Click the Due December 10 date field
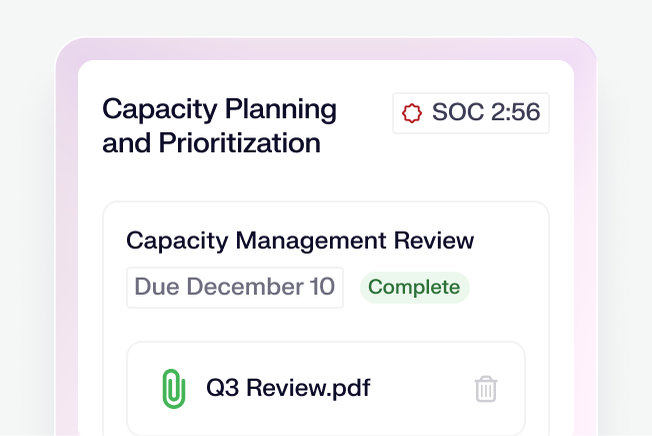Image resolution: width=652 pixels, height=436 pixels. (x=234, y=287)
